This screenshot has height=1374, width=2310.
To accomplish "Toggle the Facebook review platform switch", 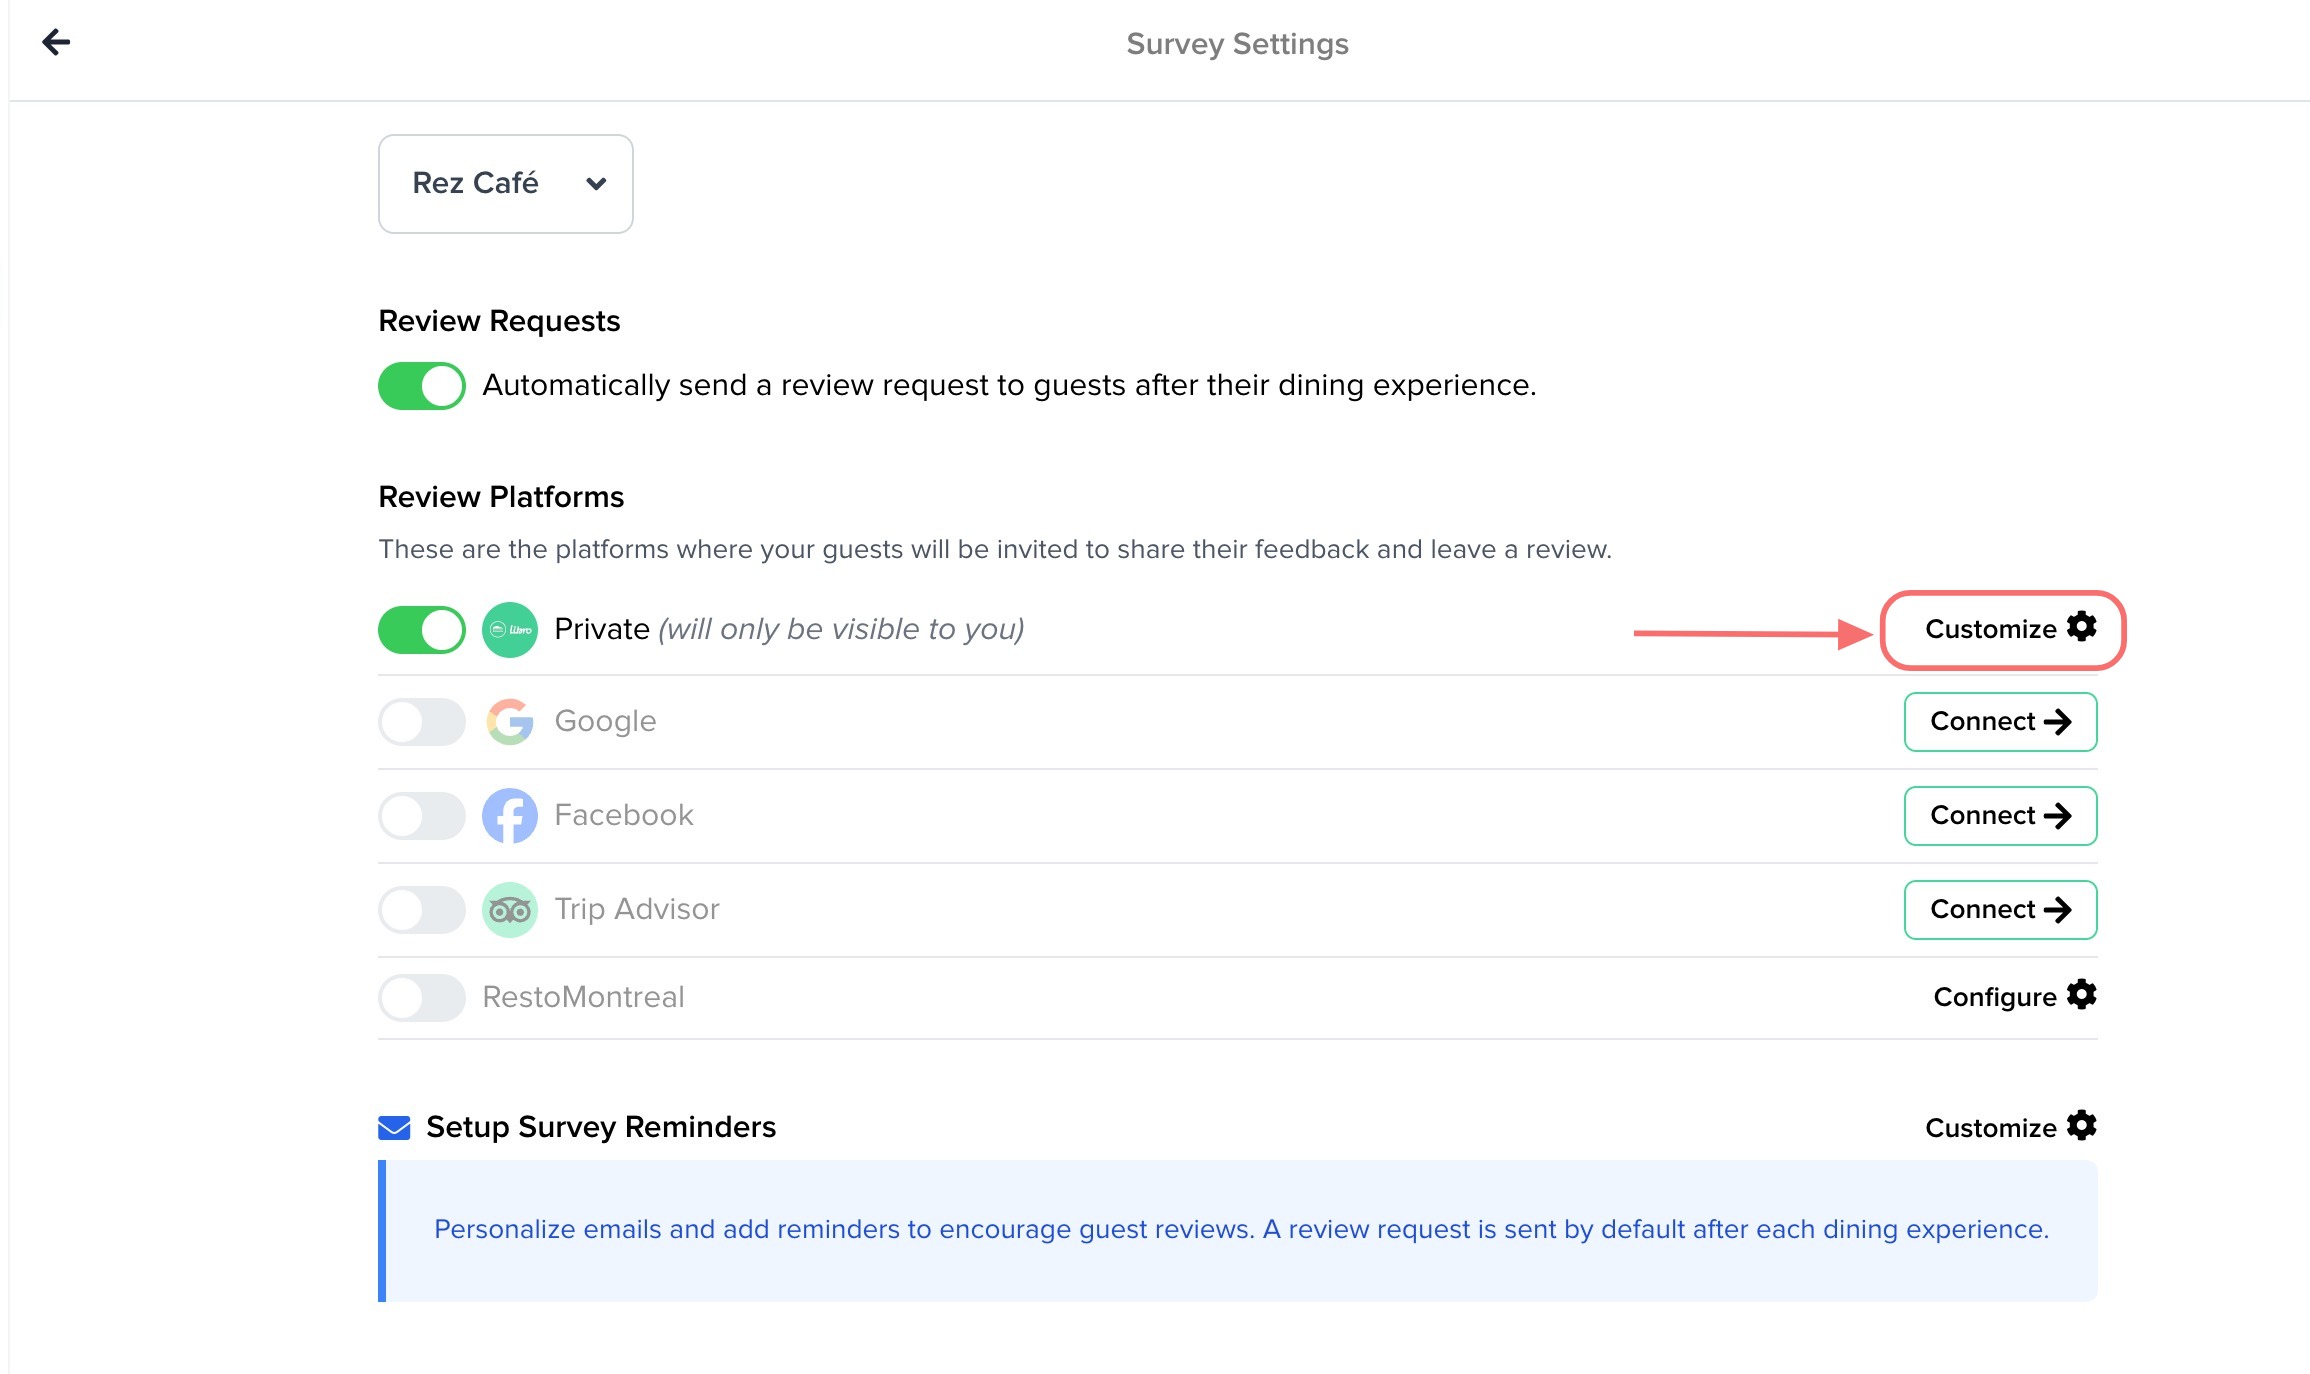I will point(422,816).
